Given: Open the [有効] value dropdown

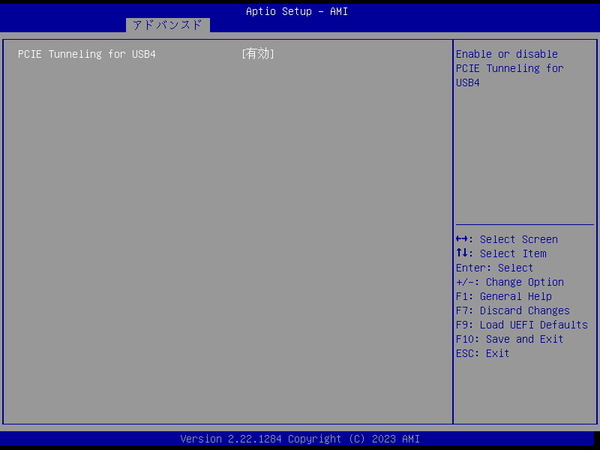Looking at the screenshot, I should pos(258,54).
